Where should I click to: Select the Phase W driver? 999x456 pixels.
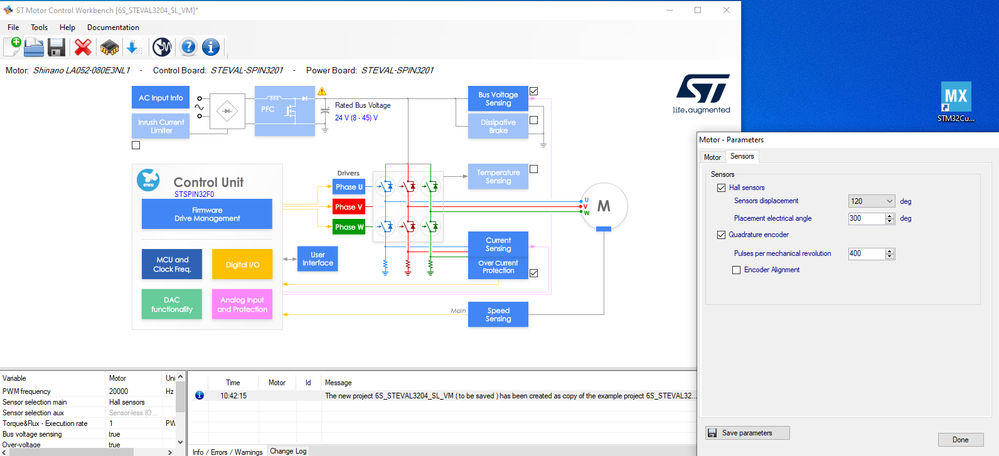349,227
